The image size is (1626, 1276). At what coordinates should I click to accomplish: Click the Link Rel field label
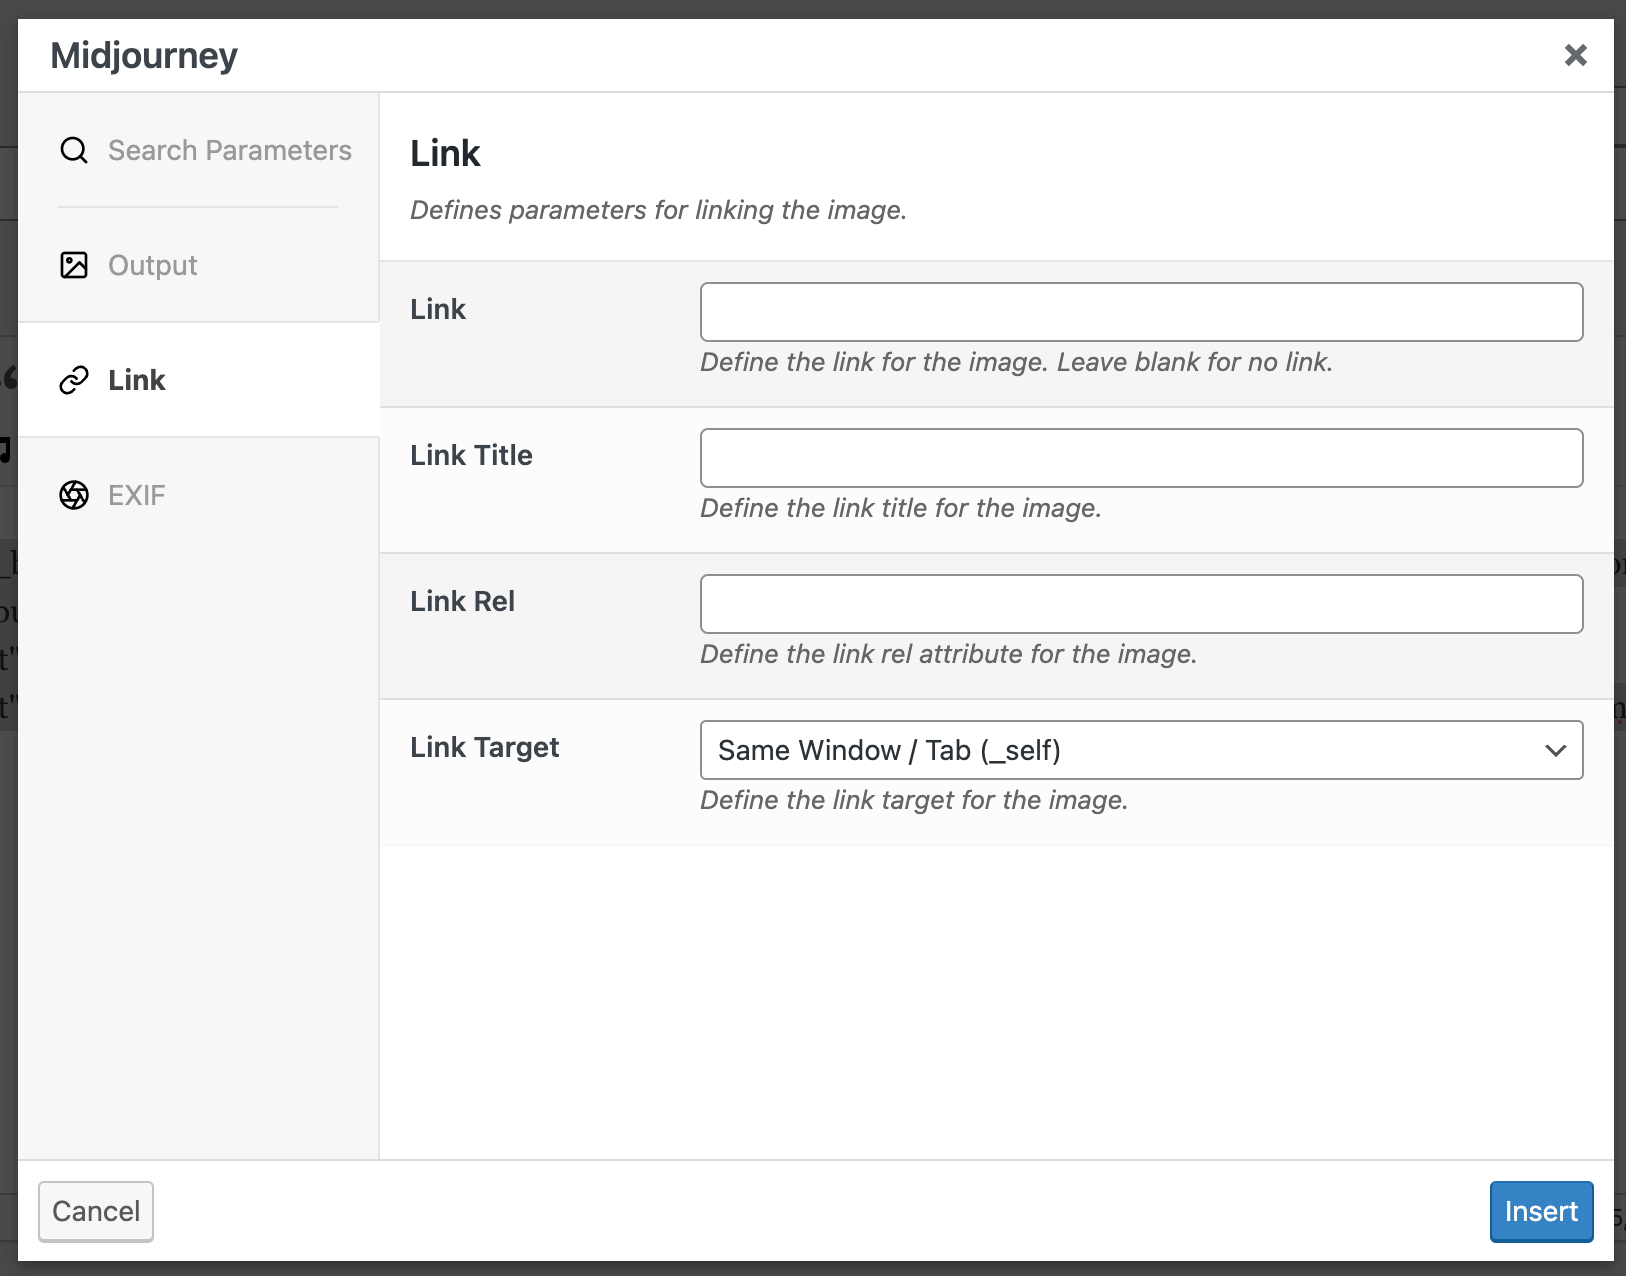462,601
